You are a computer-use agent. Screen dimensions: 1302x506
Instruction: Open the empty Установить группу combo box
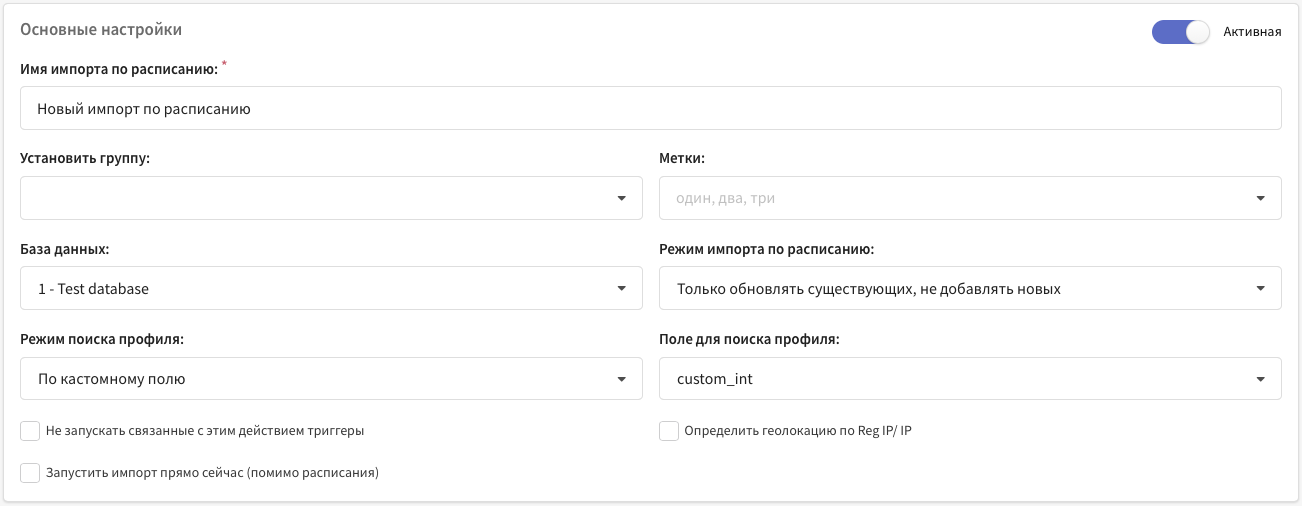(331, 198)
